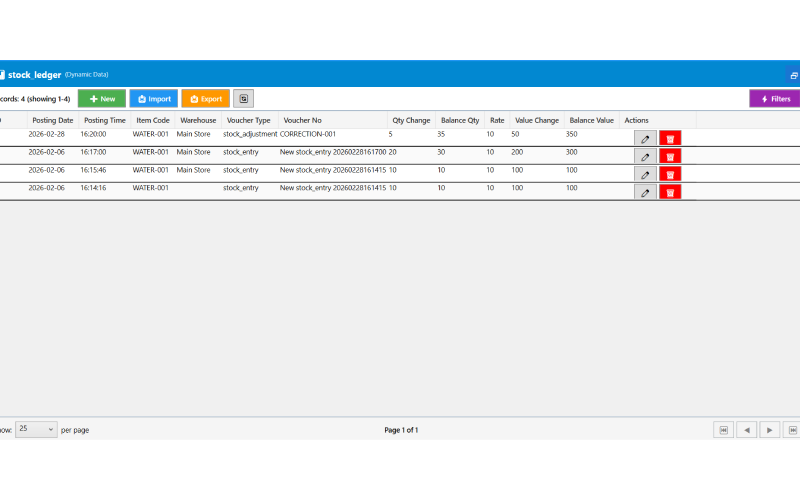800x500 pixels.
Task: Jump to the first page button
Action: [x=723, y=430]
